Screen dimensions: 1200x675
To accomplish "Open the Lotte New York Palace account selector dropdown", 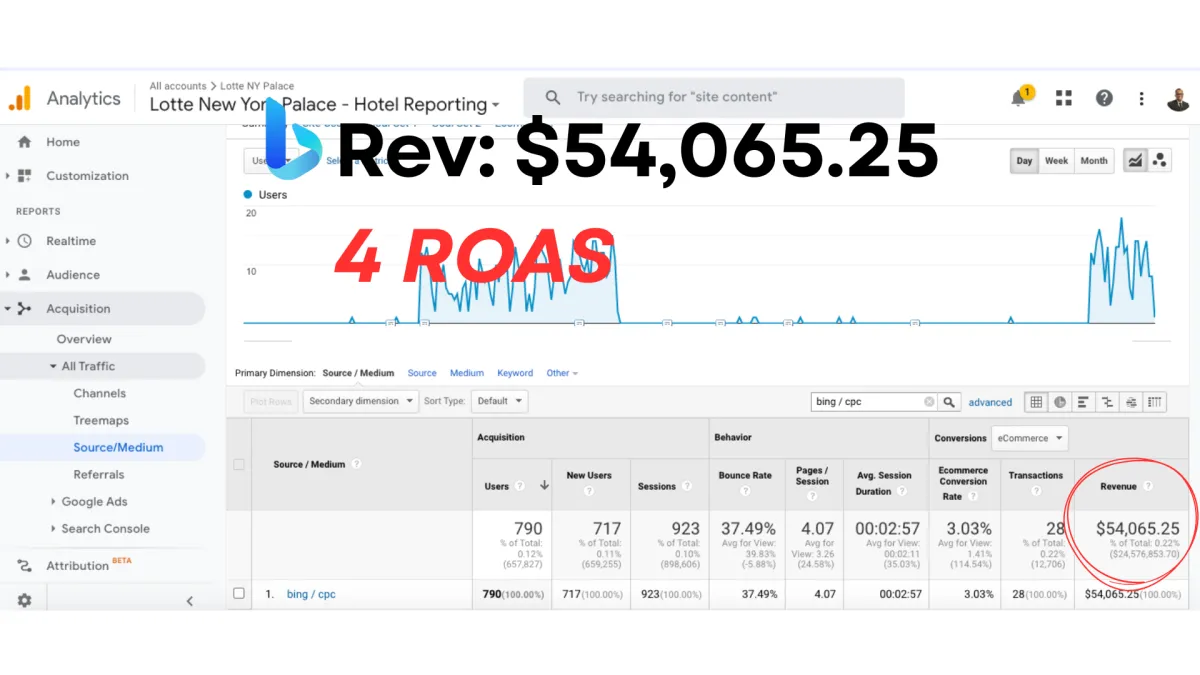I will click(324, 104).
